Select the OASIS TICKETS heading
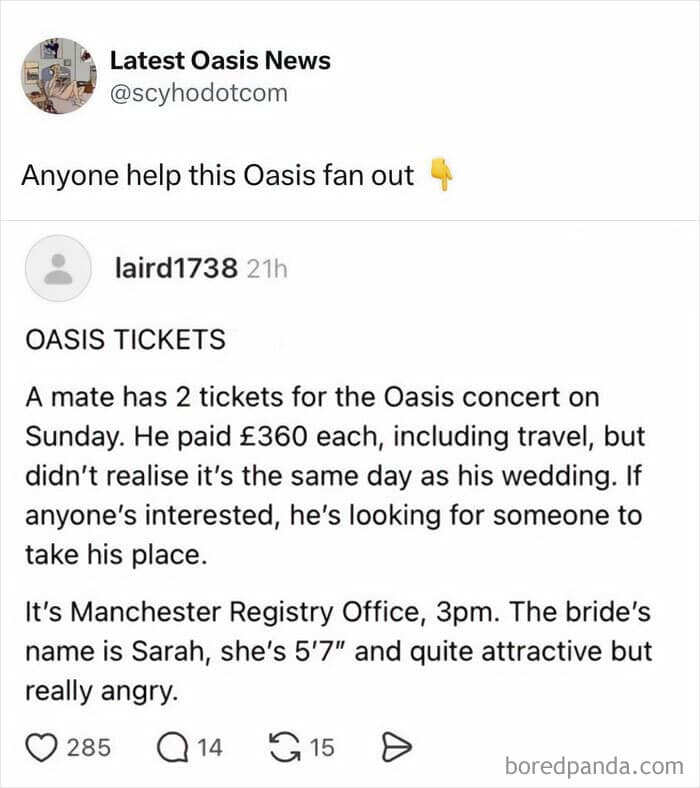The image size is (700, 788). (x=125, y=339)
